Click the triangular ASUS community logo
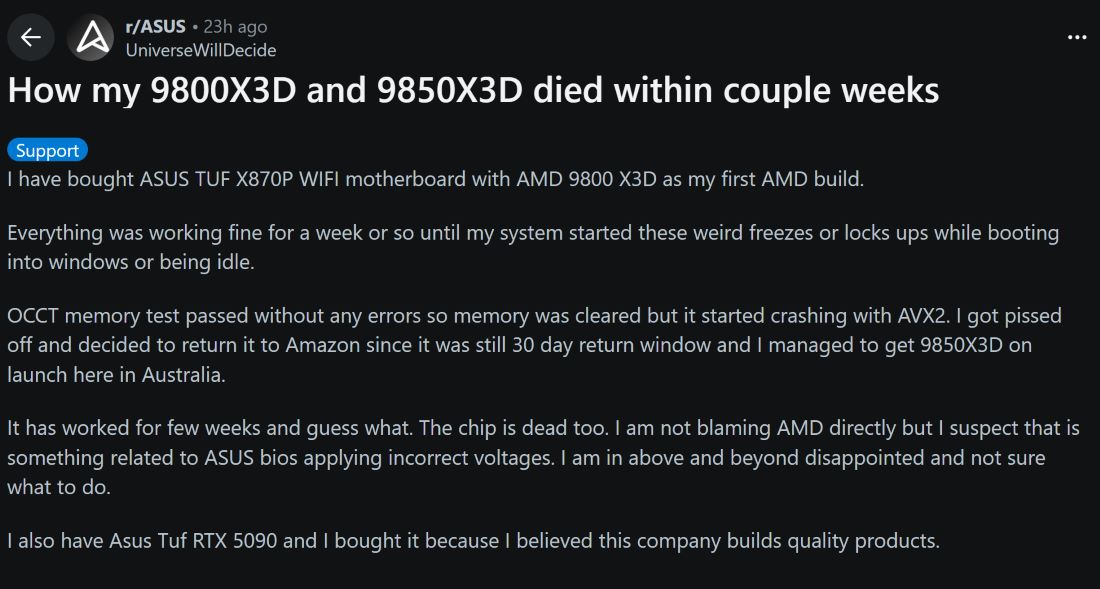 pyautogui.click(x=90, y=37)
